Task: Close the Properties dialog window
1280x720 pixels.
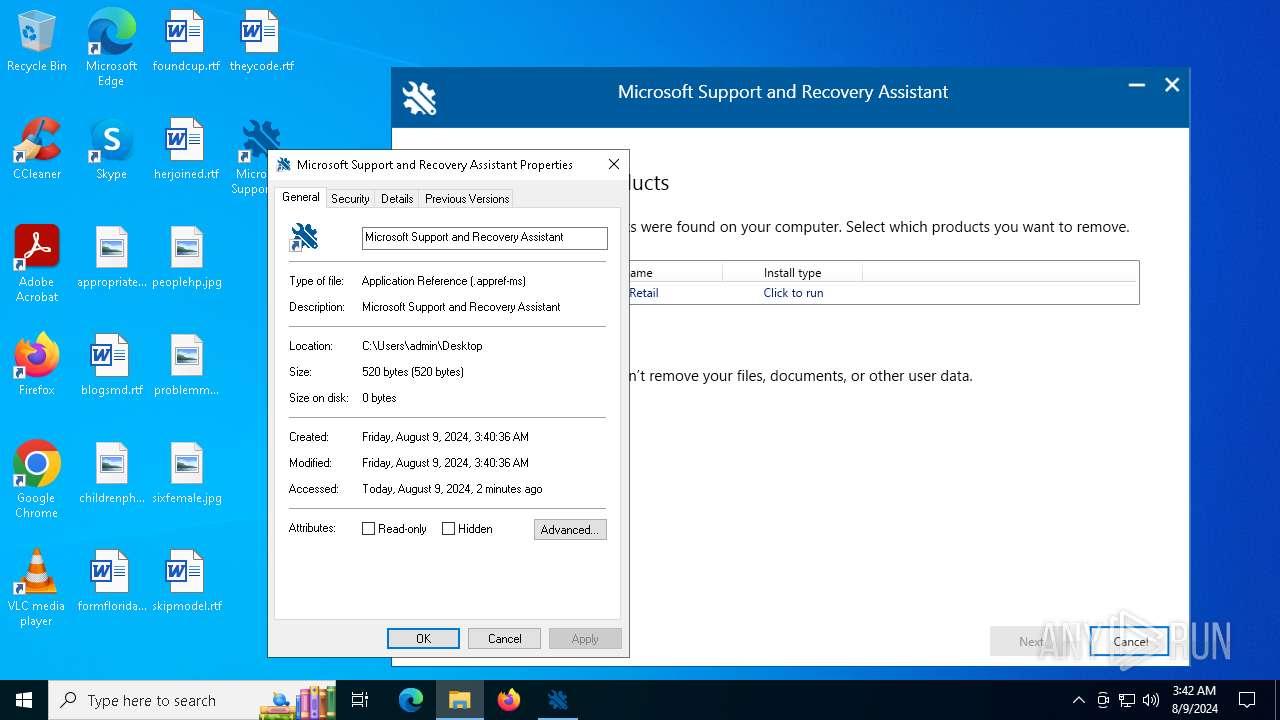Action: [x=614, y=165]
